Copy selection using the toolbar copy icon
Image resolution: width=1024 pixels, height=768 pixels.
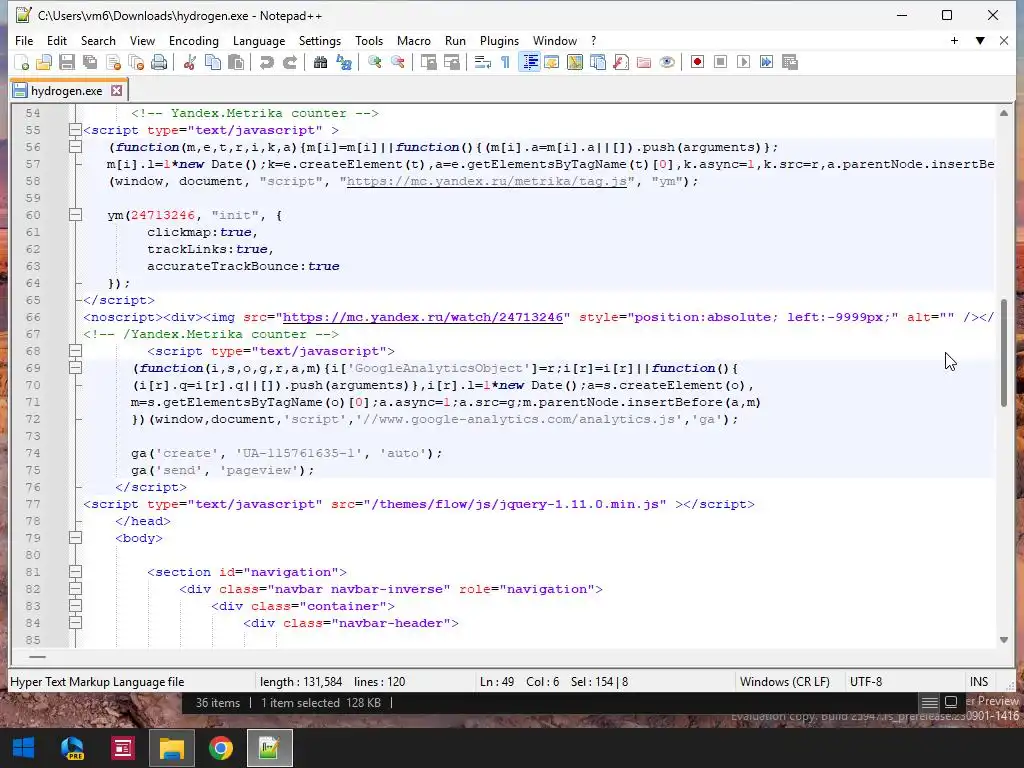(213, 62)
